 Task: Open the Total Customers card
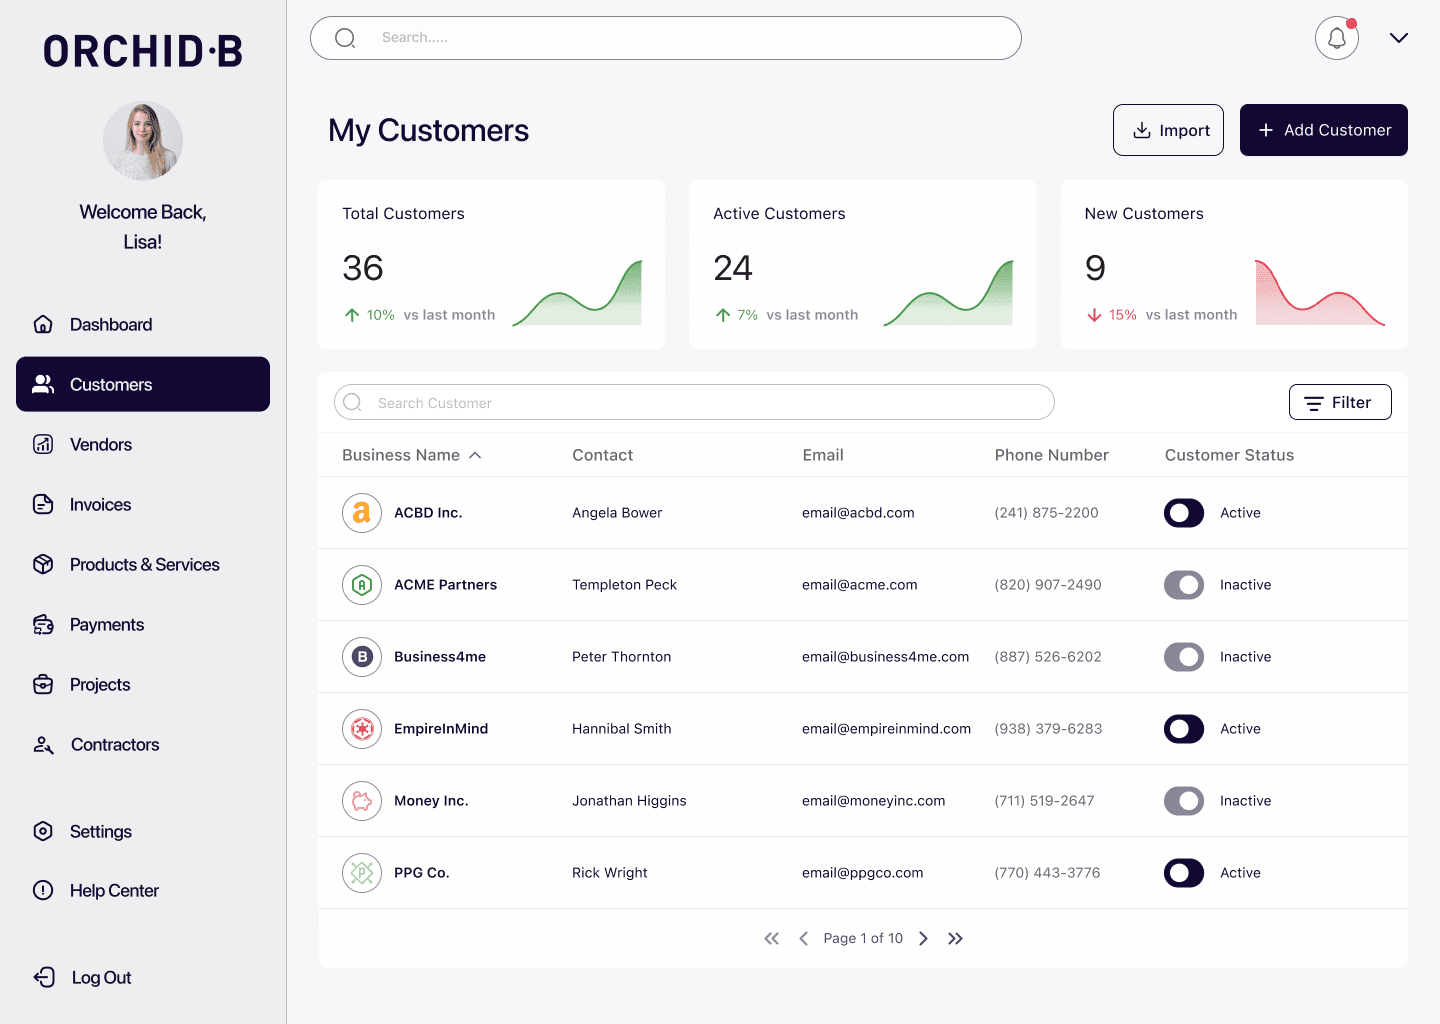pyautogui.click(x=491, y=264)
